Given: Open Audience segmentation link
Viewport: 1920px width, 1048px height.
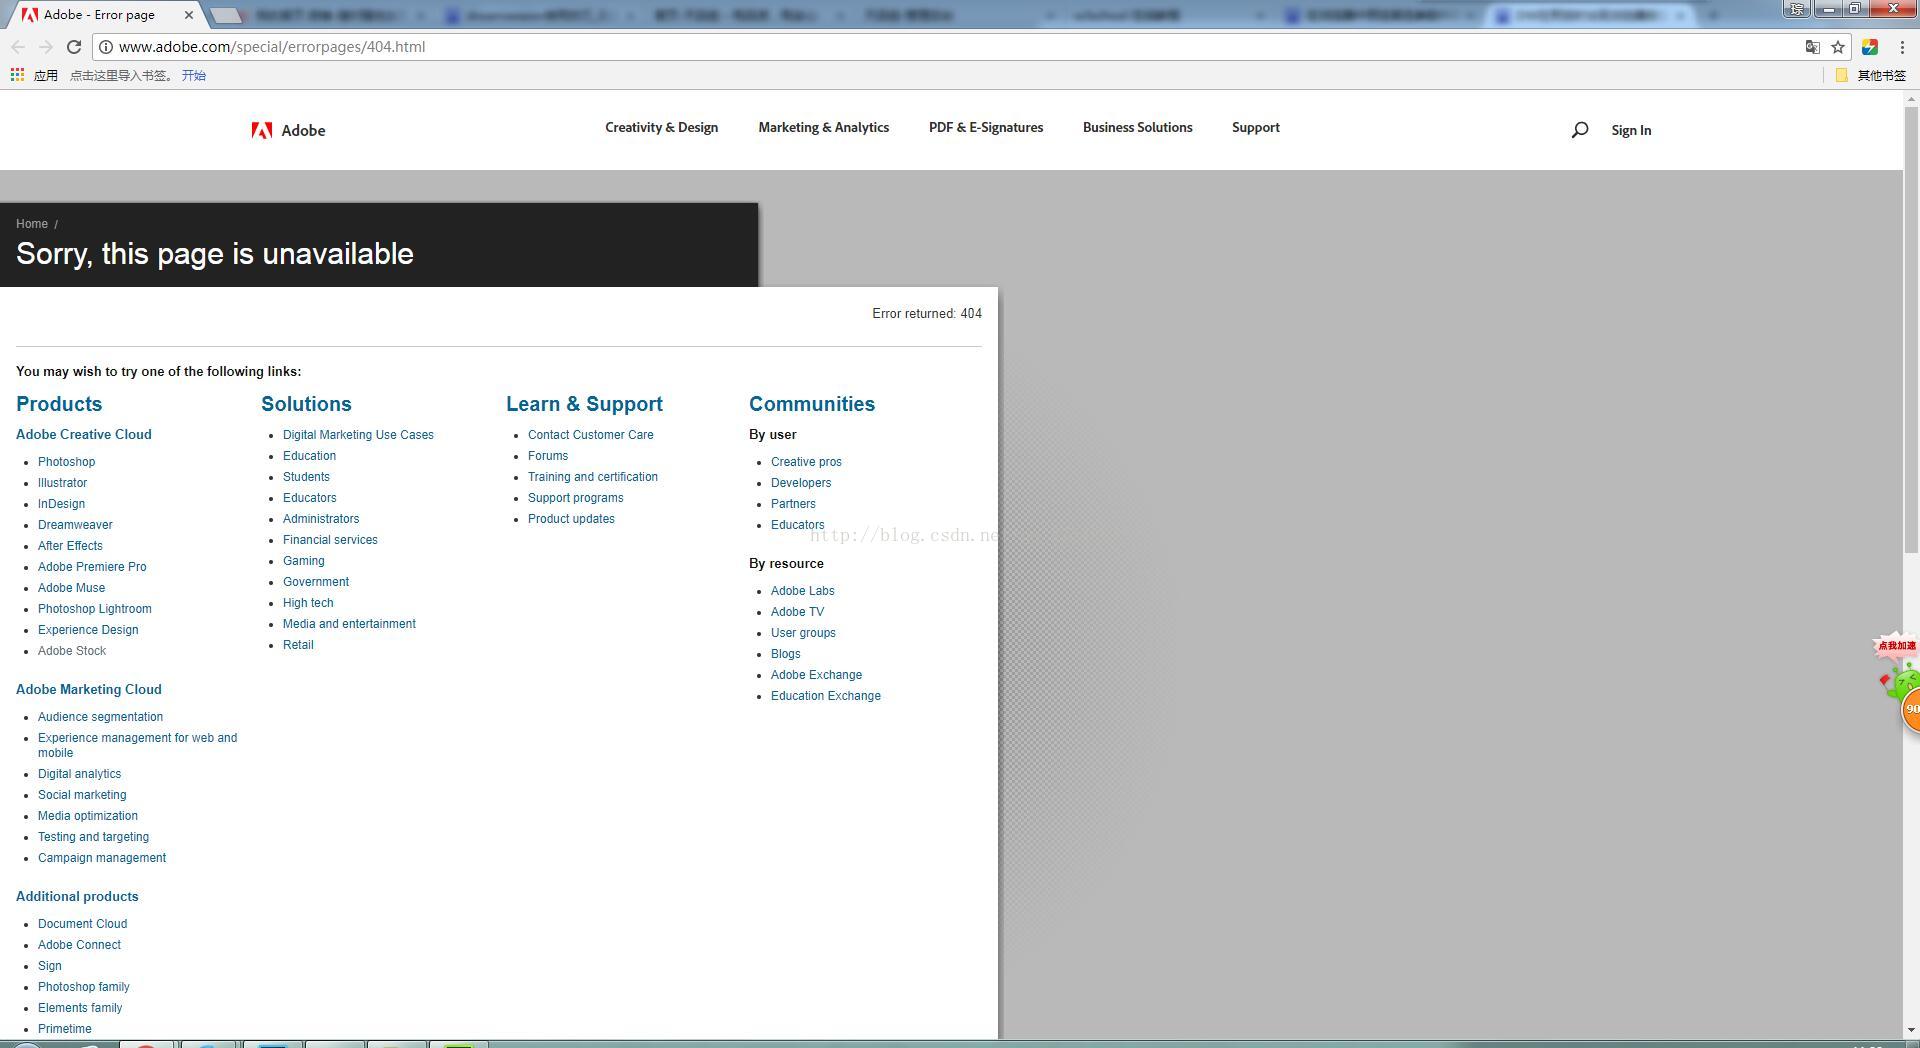Looking at the screenshot, I should (100, 717).
